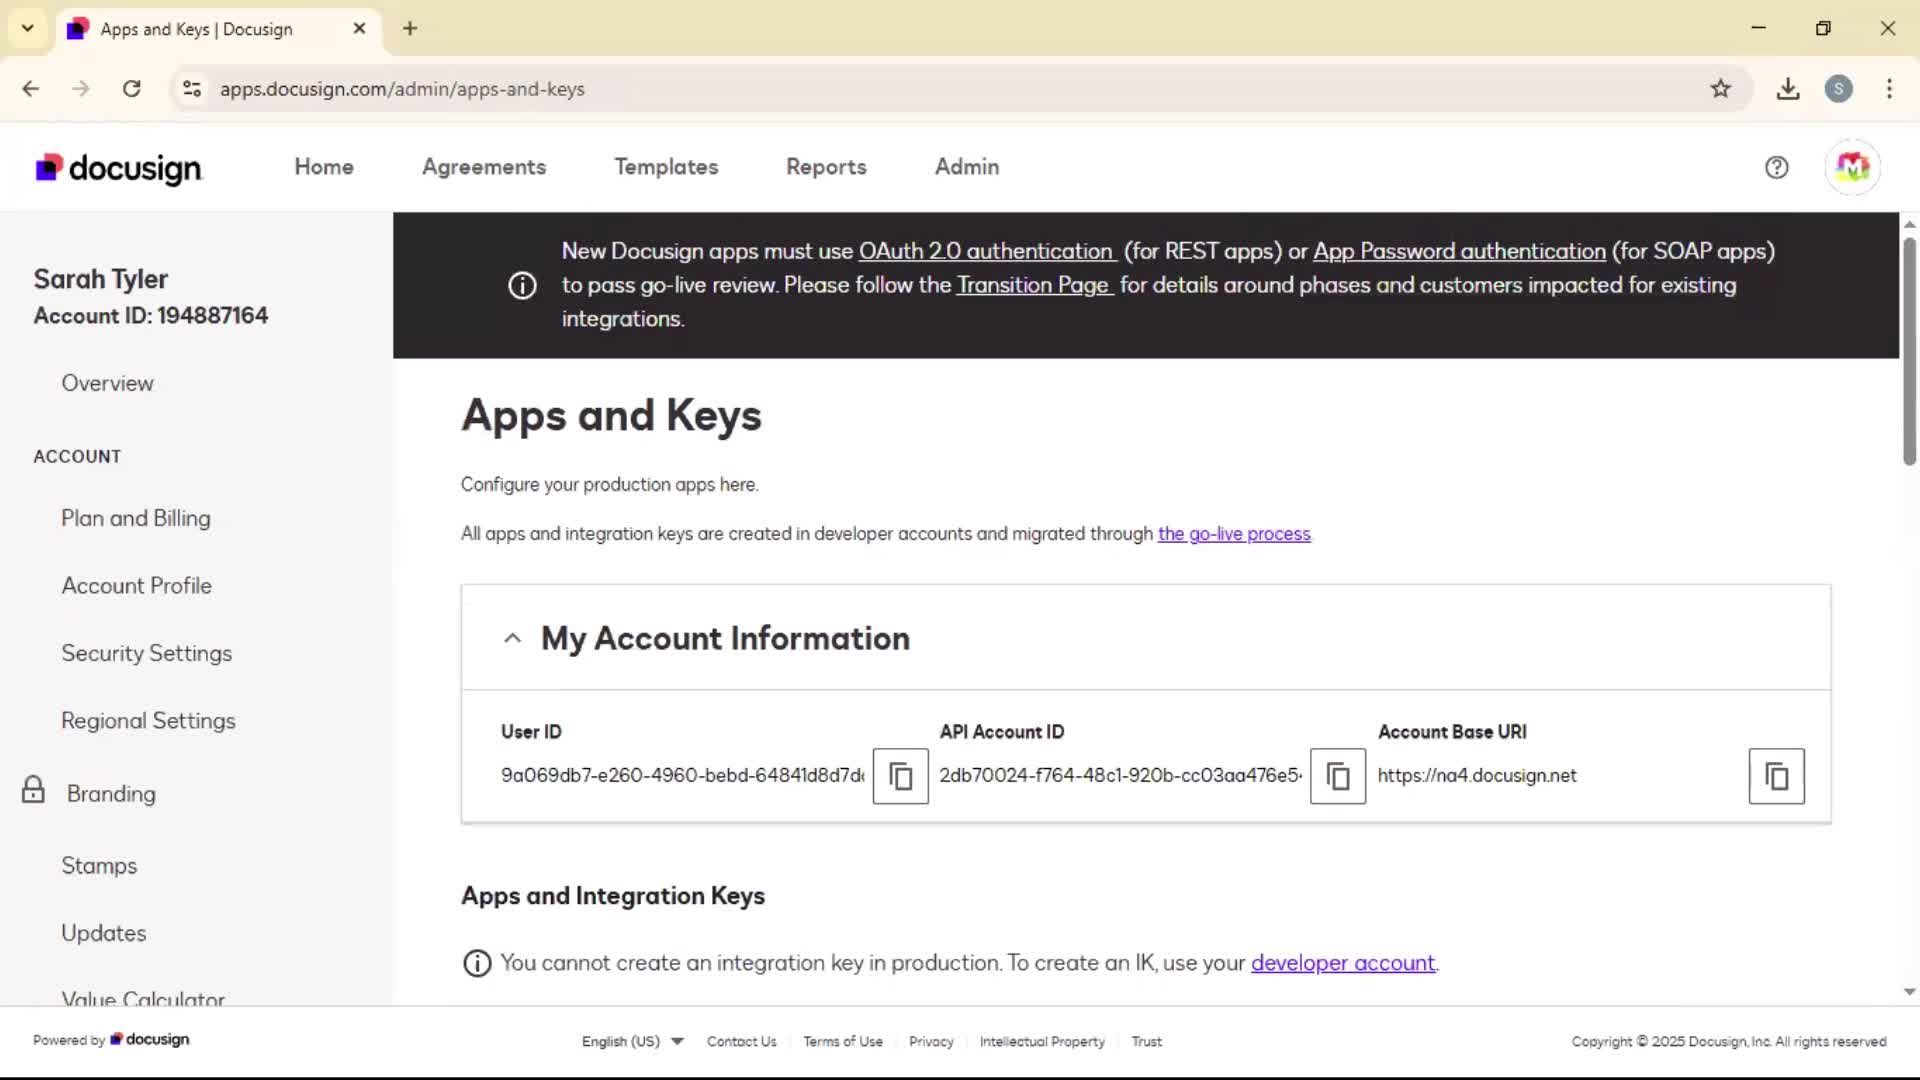
Task: Open Branding in sidebar
Action: pyautogui.click(x=111, y=794)
